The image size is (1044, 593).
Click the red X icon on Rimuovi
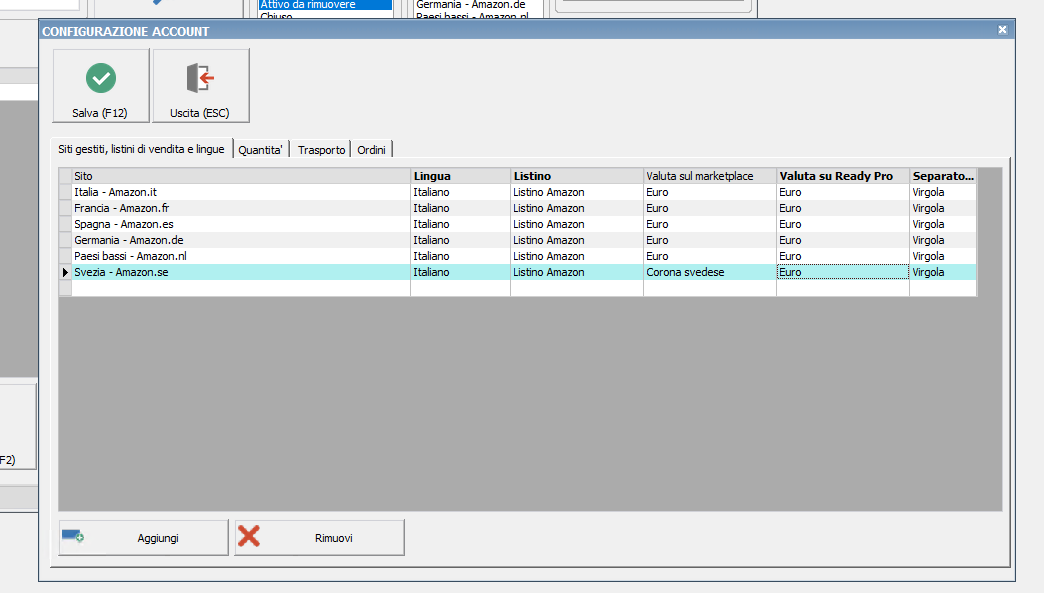tap(249, 536)
